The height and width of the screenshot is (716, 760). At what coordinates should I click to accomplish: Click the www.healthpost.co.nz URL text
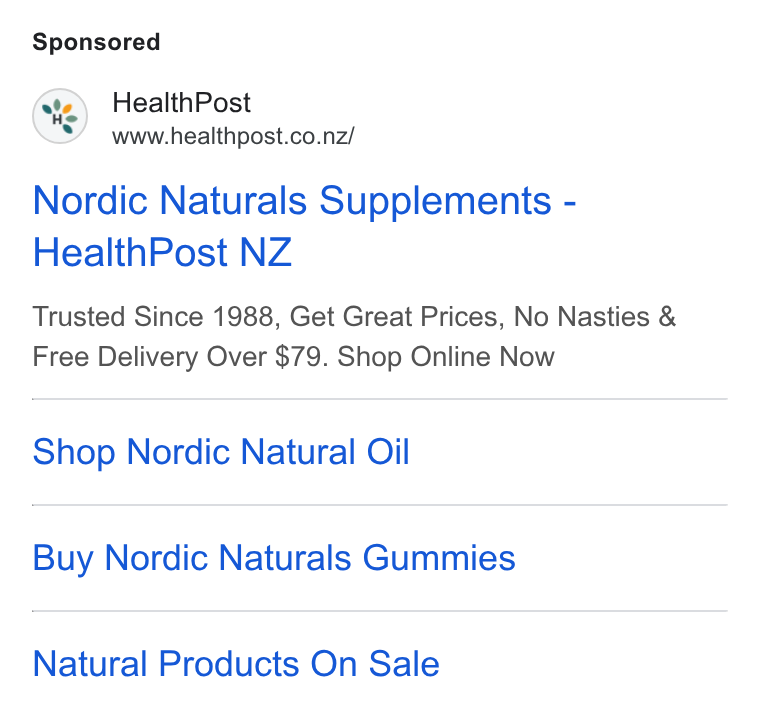coord(233,136)
